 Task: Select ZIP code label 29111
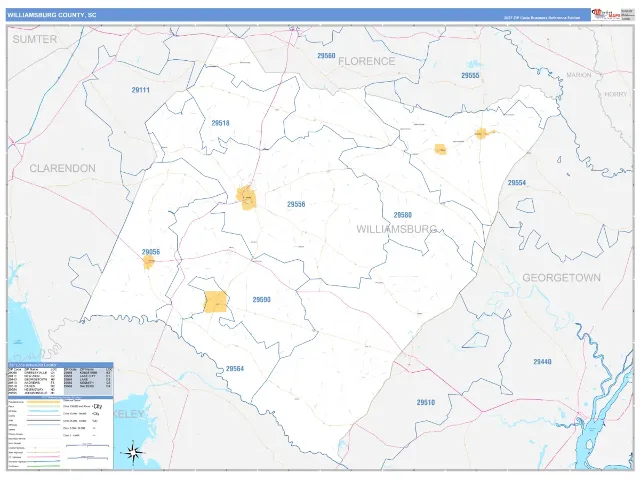click(x=140, y=90)
